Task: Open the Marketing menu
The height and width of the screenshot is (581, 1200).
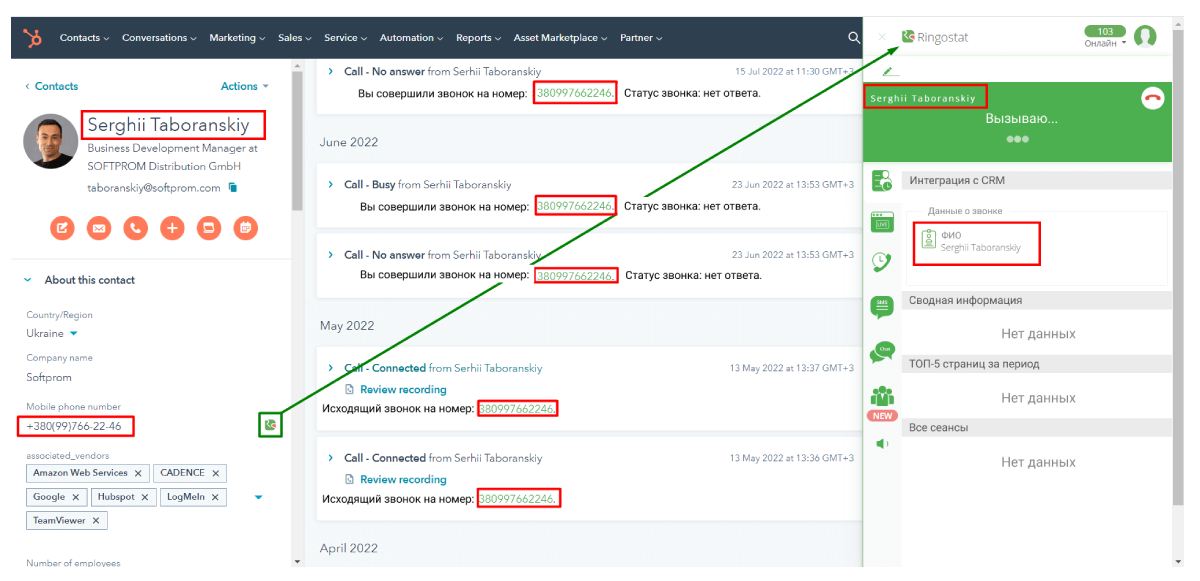Action: pyautogui.click(x=236, y=38)
